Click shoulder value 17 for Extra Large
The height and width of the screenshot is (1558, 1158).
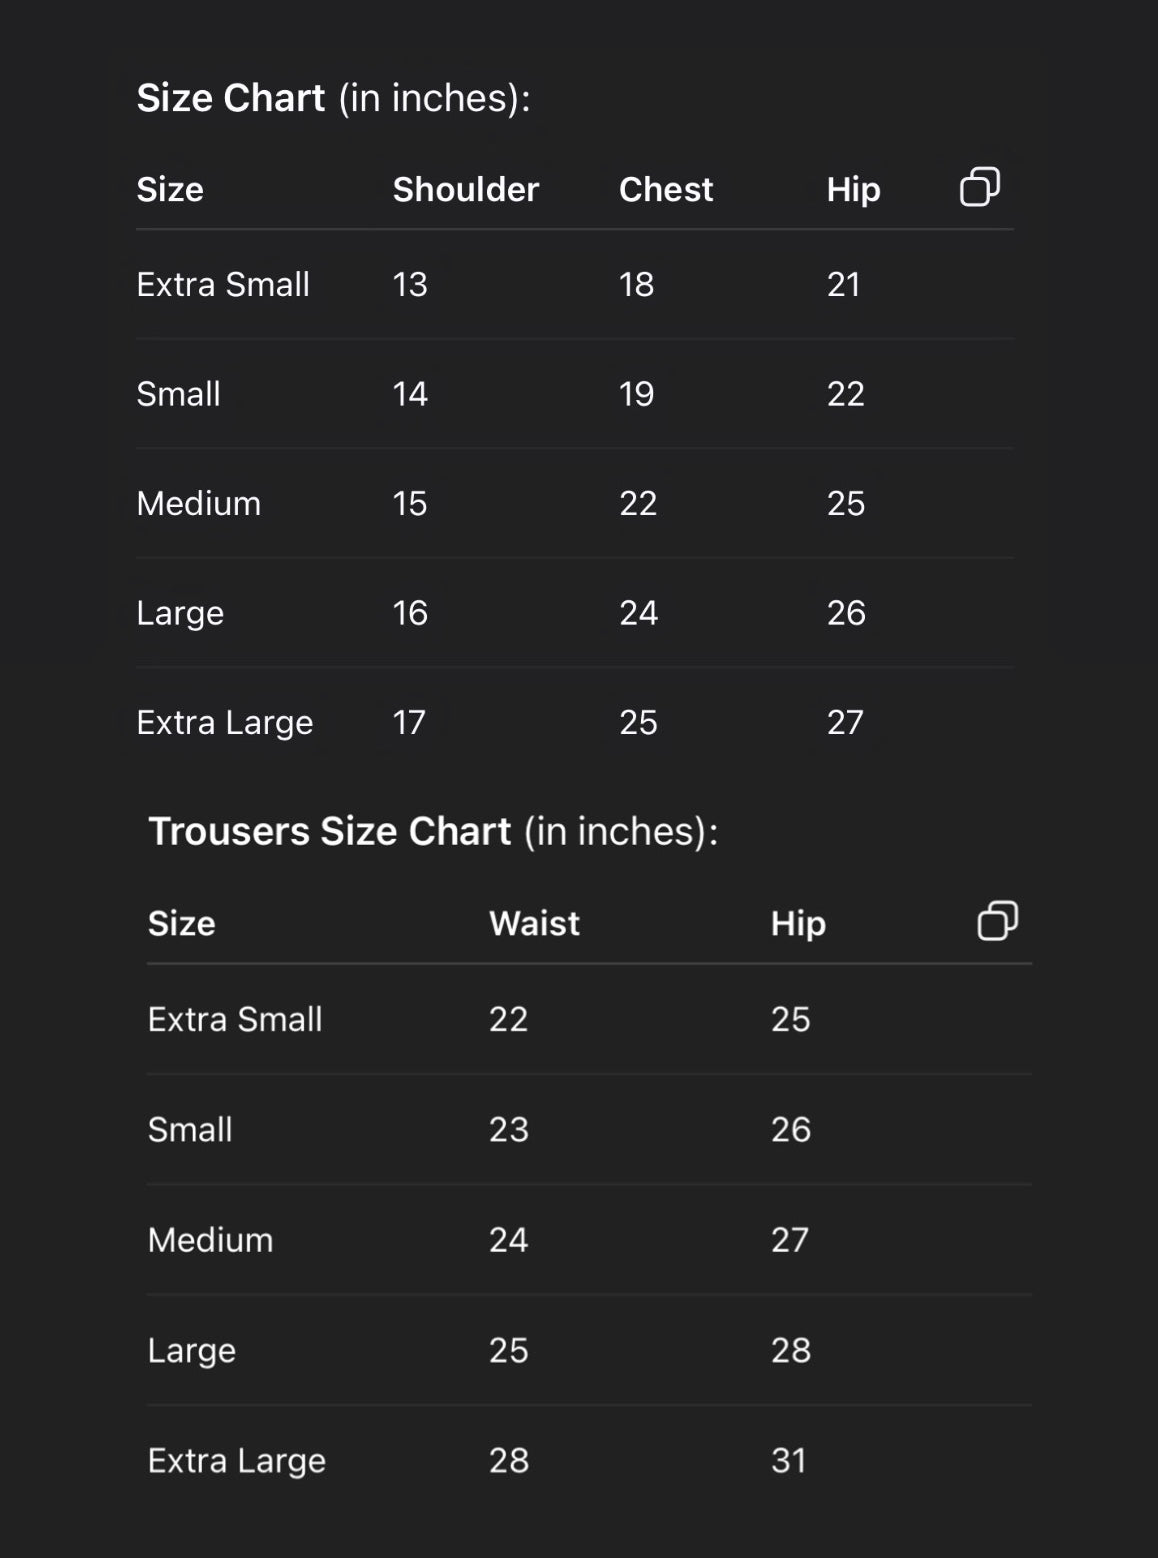(x=409, y=722)
